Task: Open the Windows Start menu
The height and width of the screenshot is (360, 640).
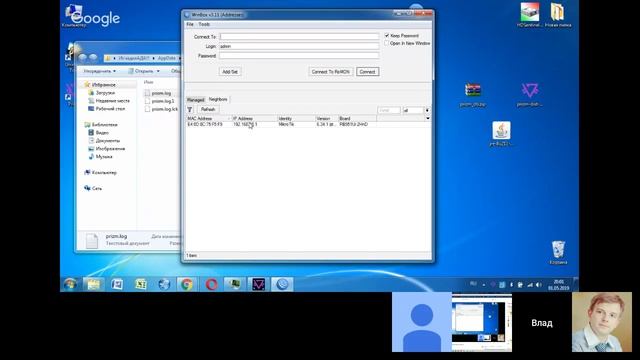Action: pos(70,284)
